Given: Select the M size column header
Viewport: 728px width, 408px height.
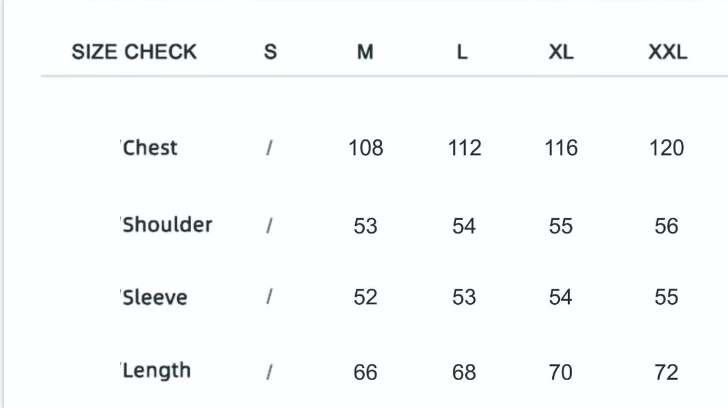Looking at the screenshot, I should pyautogui.click(x=365, y=53).
